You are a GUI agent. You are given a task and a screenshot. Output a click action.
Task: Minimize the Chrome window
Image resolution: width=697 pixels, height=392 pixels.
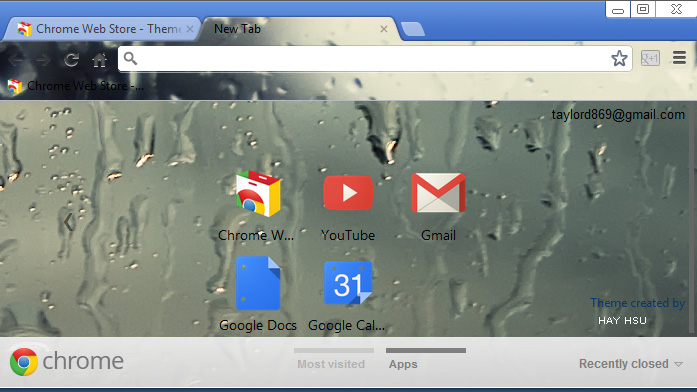click(x=618, y=9)
